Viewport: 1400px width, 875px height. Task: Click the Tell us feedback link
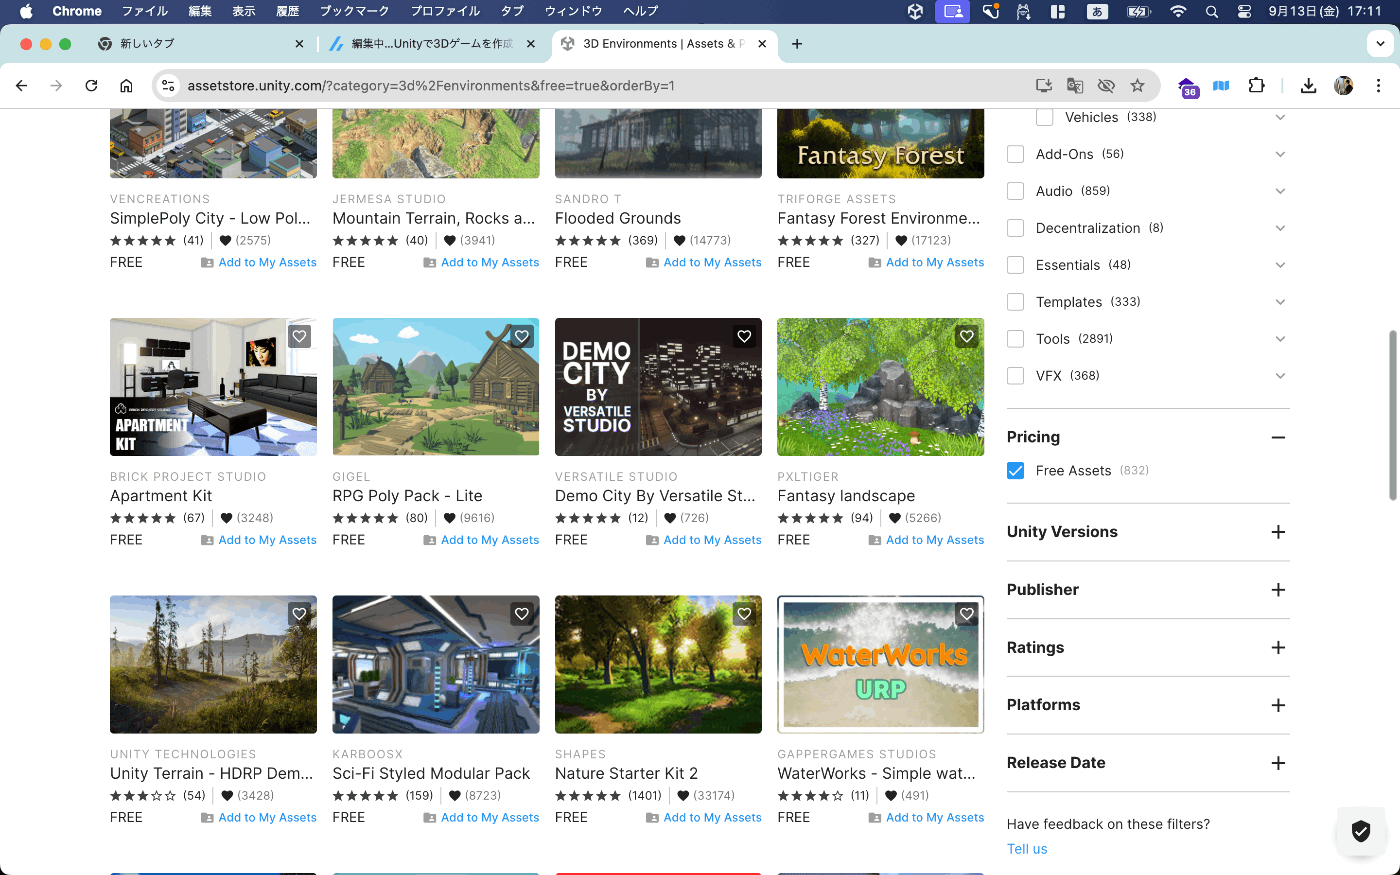pos(1027,849)
